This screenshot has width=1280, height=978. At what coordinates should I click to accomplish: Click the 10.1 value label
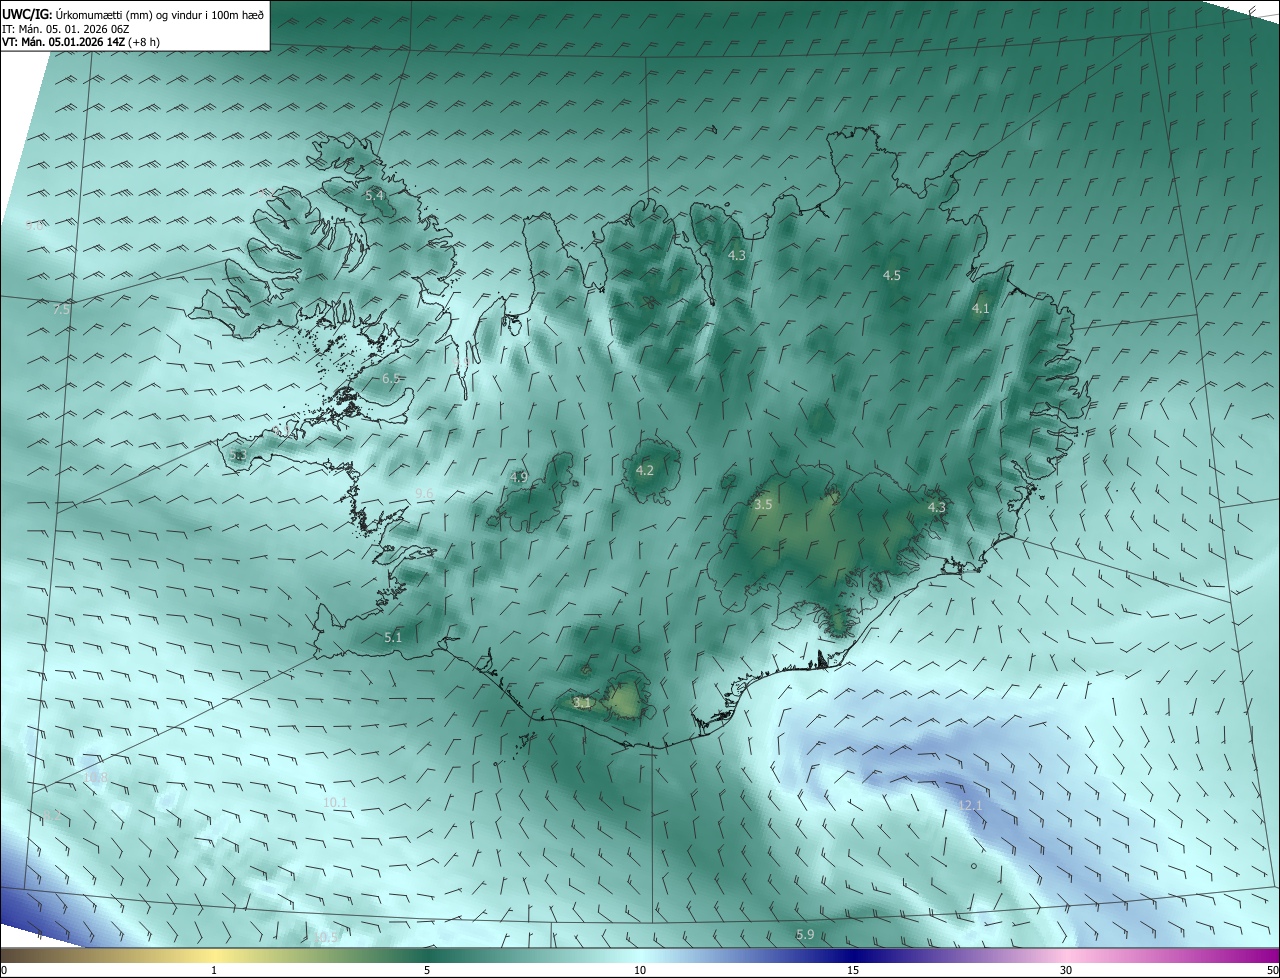point(335,802)
